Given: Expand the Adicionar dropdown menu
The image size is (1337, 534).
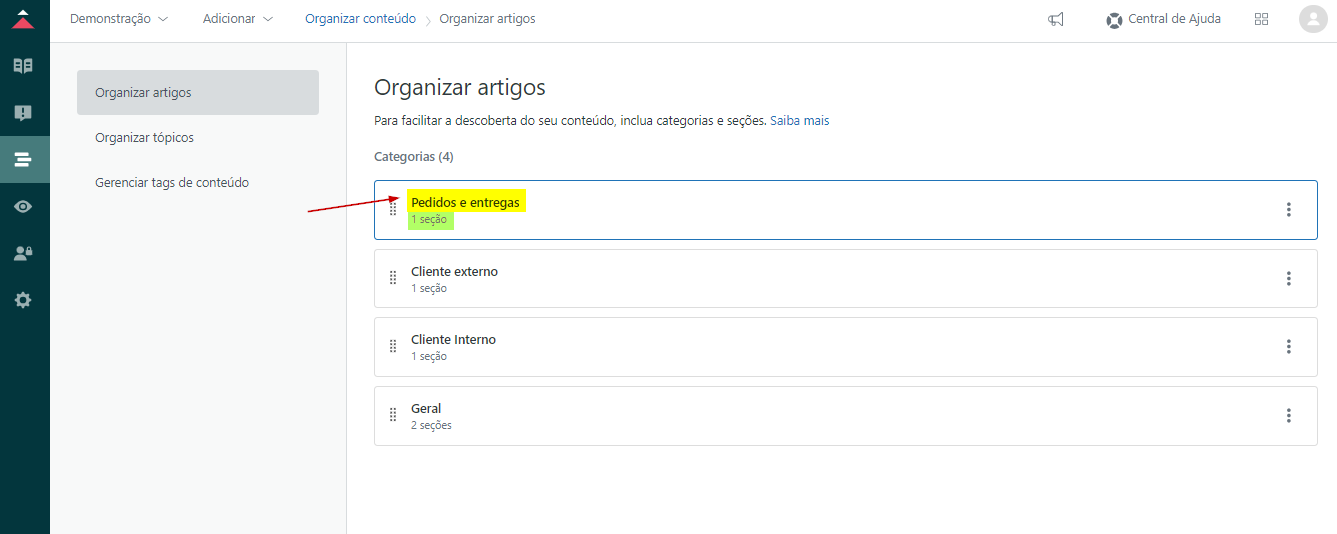Looking at the screenshot, I should coord(237,19).
